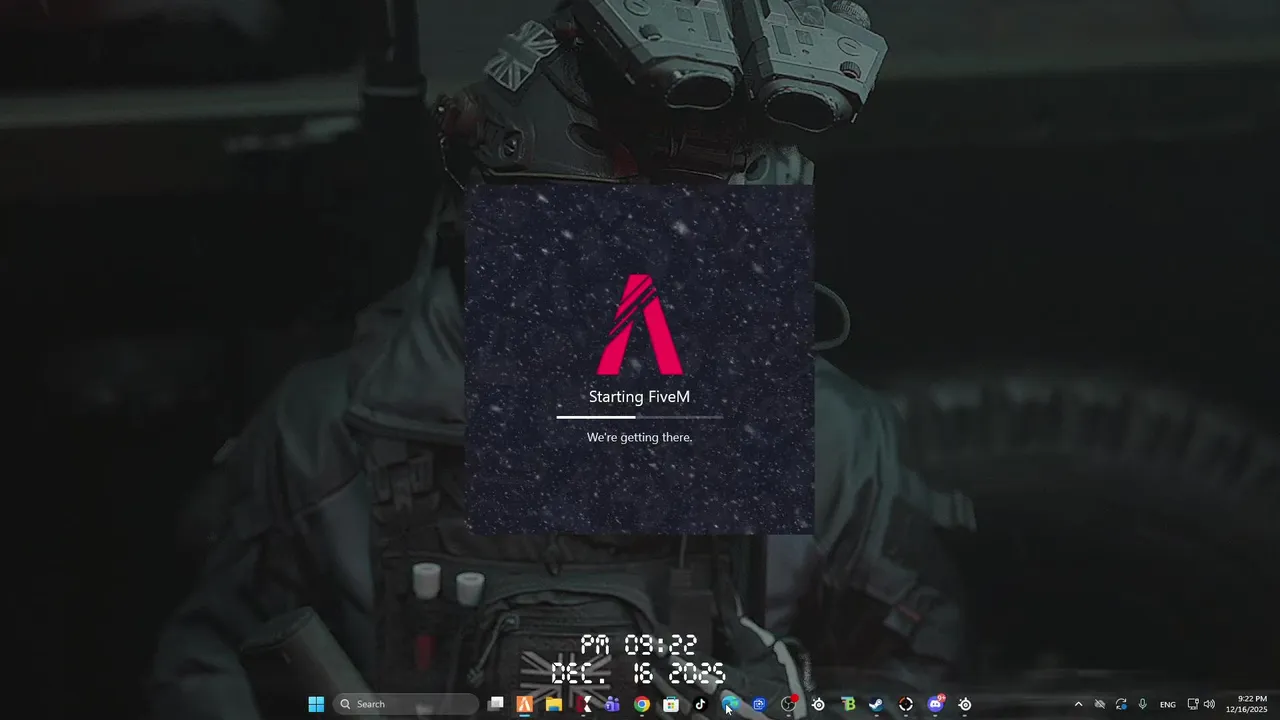Image resolution: width=1280 pixels, height=720 pixels.
Task: Open Microsoft Store from the taskbar
Action: click(671, 704)
